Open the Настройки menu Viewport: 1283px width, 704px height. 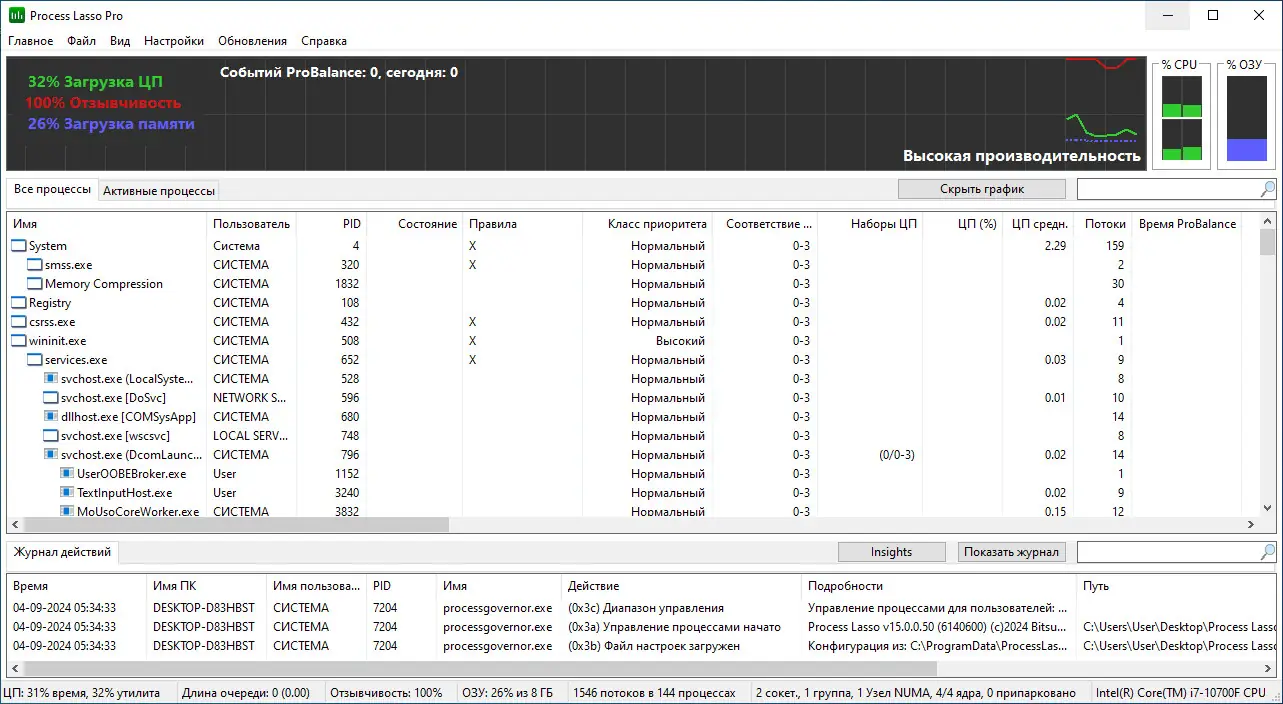pos(172,41)
